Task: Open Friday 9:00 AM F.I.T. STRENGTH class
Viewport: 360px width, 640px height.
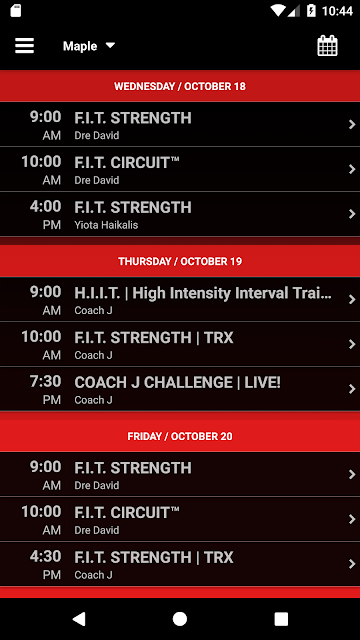Action: [x=180, y=474]
